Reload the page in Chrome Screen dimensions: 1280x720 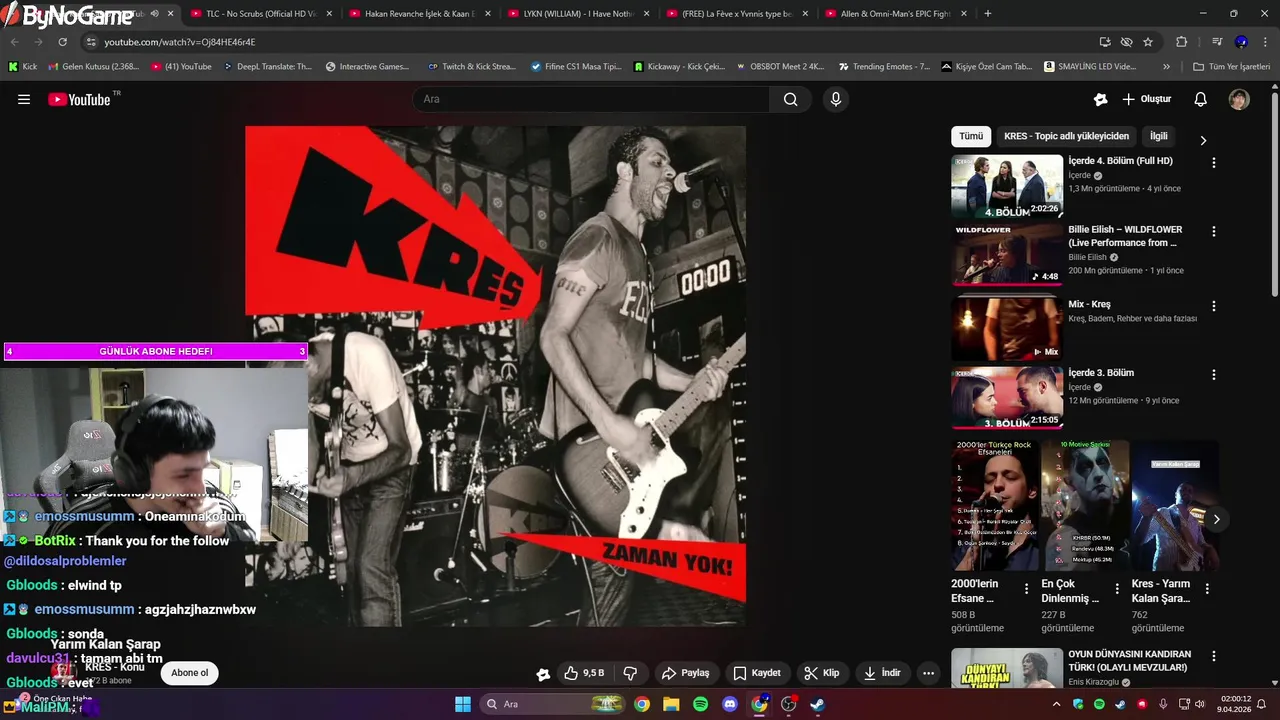pos(62,42)
